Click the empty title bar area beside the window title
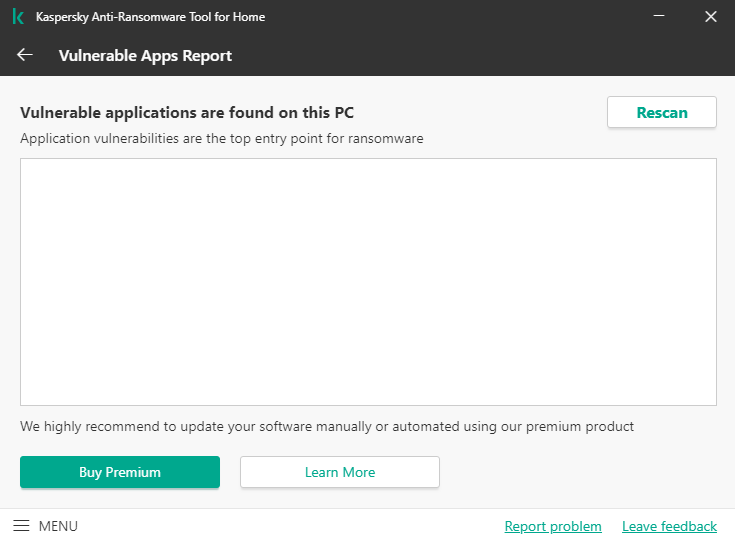Viewport: 735px width, 540px height. pyautogui.click(x=450, y=17)
